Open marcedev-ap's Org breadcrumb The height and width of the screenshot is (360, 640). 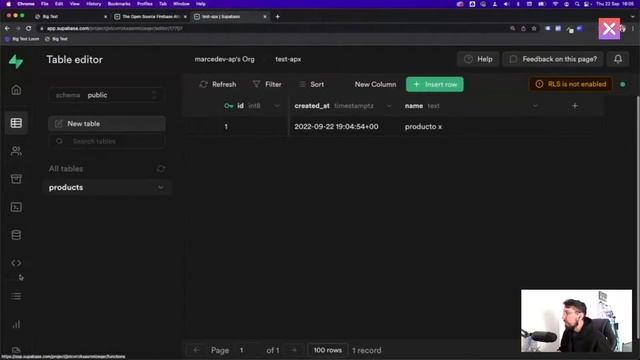pyautogui.click(x=224, y=59)
